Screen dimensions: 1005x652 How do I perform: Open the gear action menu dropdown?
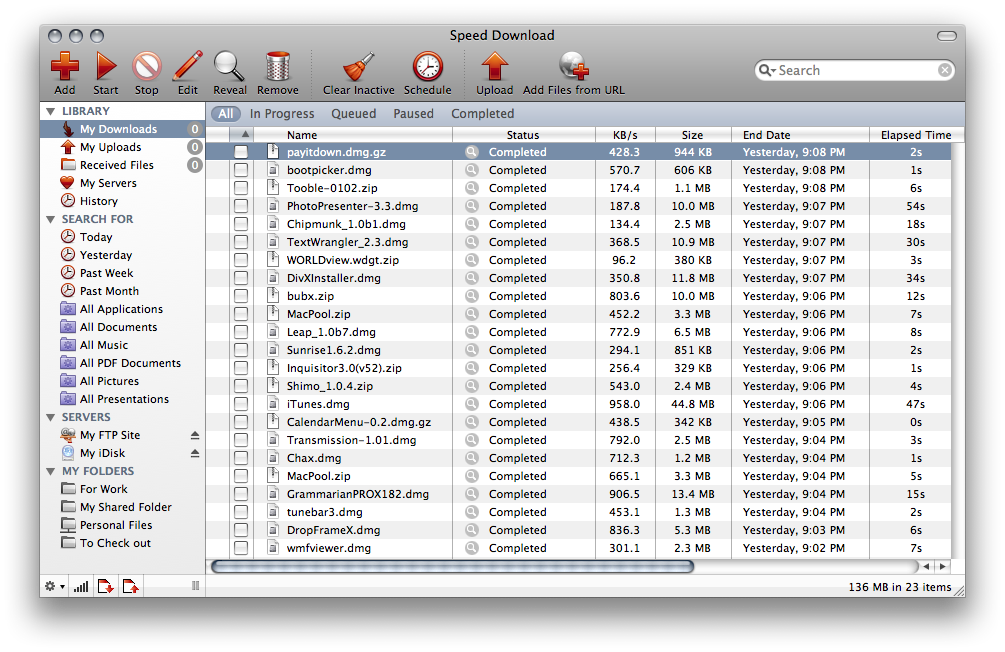point(54,586)
